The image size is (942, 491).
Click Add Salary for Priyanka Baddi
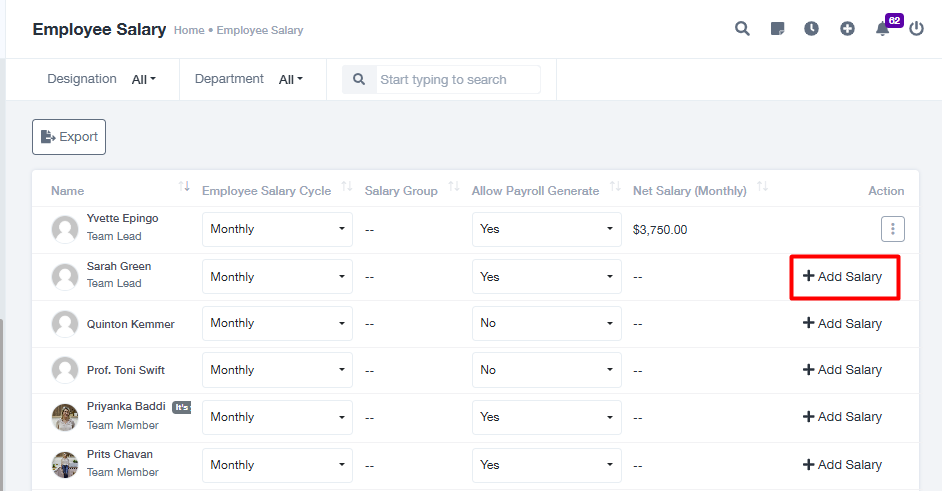pyautogui.click(x=842, y=416)
